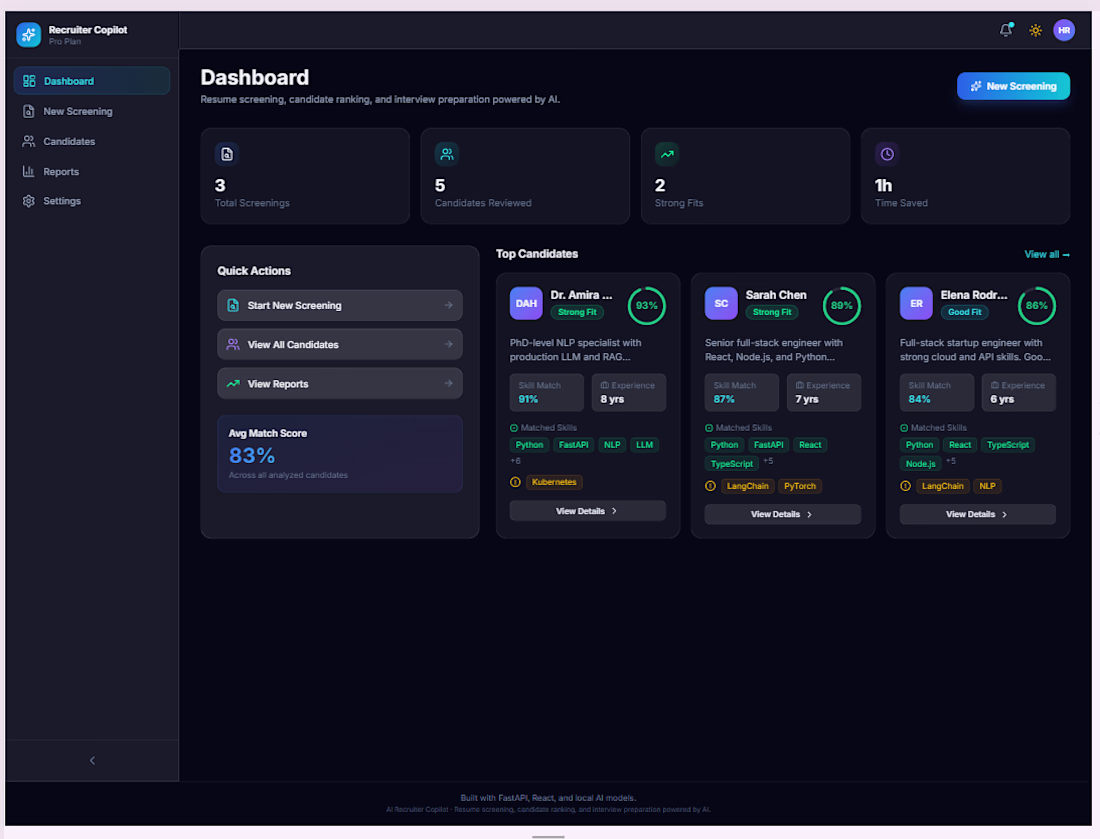The image size is (1100, 839).
Task: Click the Reports bar chart sidebar icon
Action: (x=29, y=171)
